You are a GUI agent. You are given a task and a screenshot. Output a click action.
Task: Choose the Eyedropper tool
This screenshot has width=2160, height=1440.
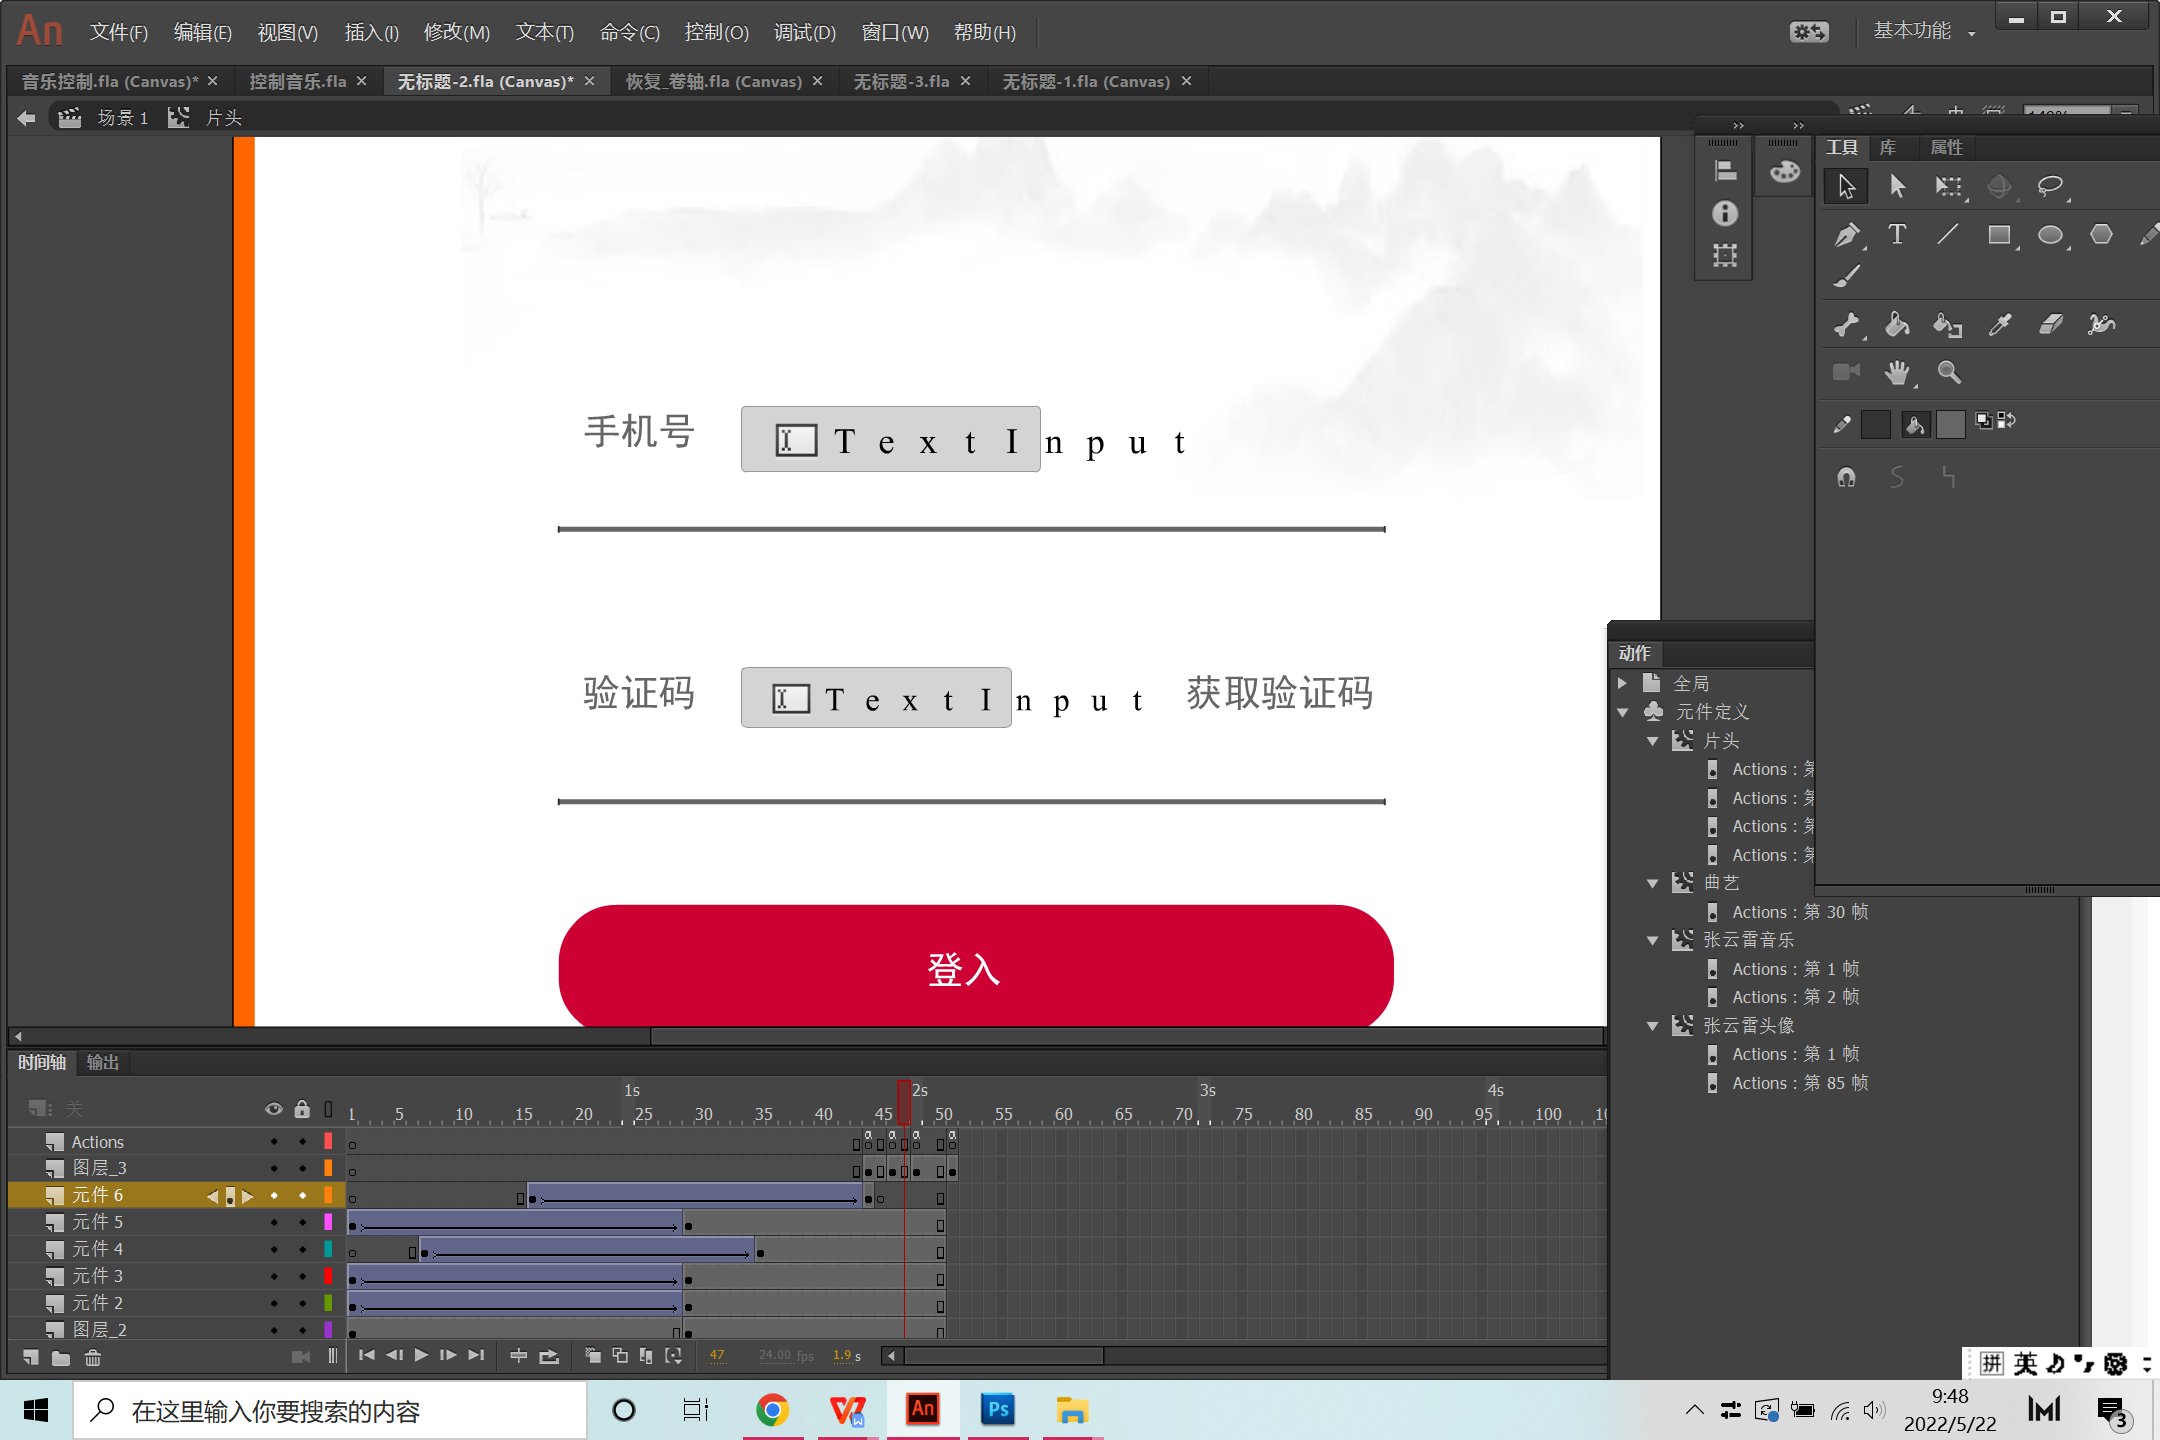(x=2000, y=324)
